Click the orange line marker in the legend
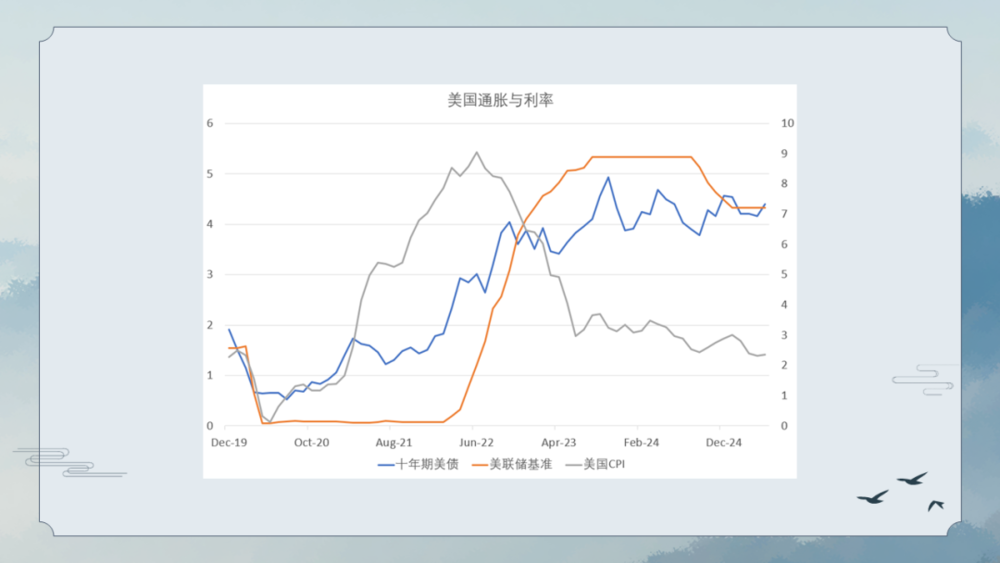1000x563 pixels. click(x=478, y=464)
